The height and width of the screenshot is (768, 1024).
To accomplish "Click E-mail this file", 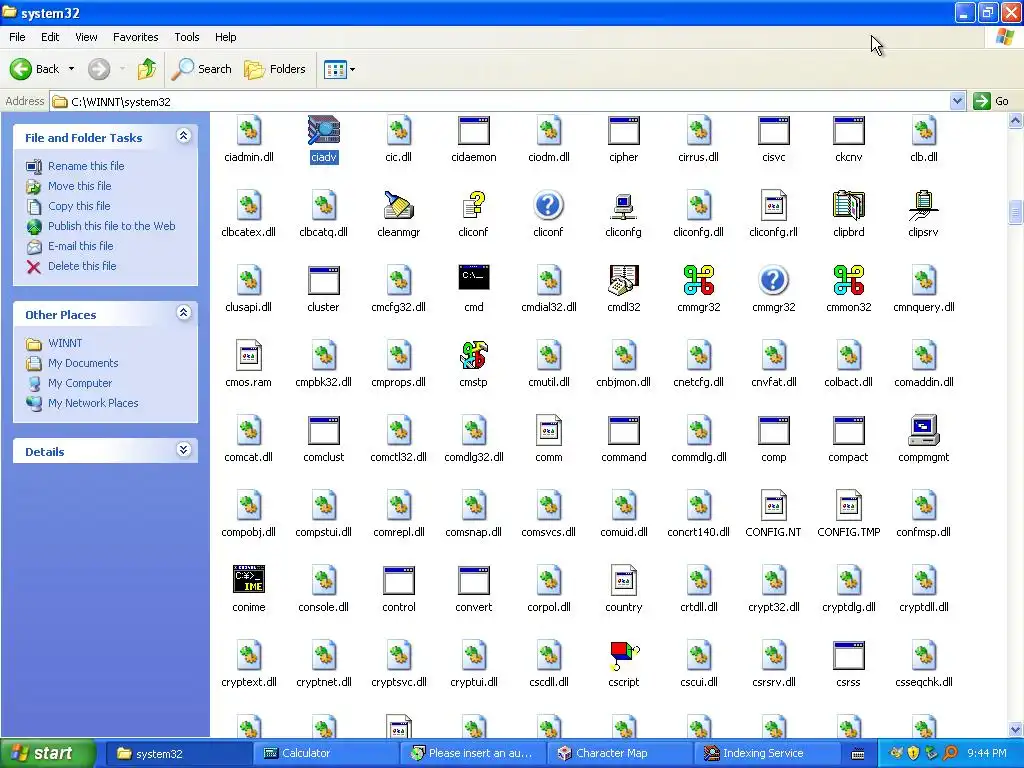I will pos(80,246).
